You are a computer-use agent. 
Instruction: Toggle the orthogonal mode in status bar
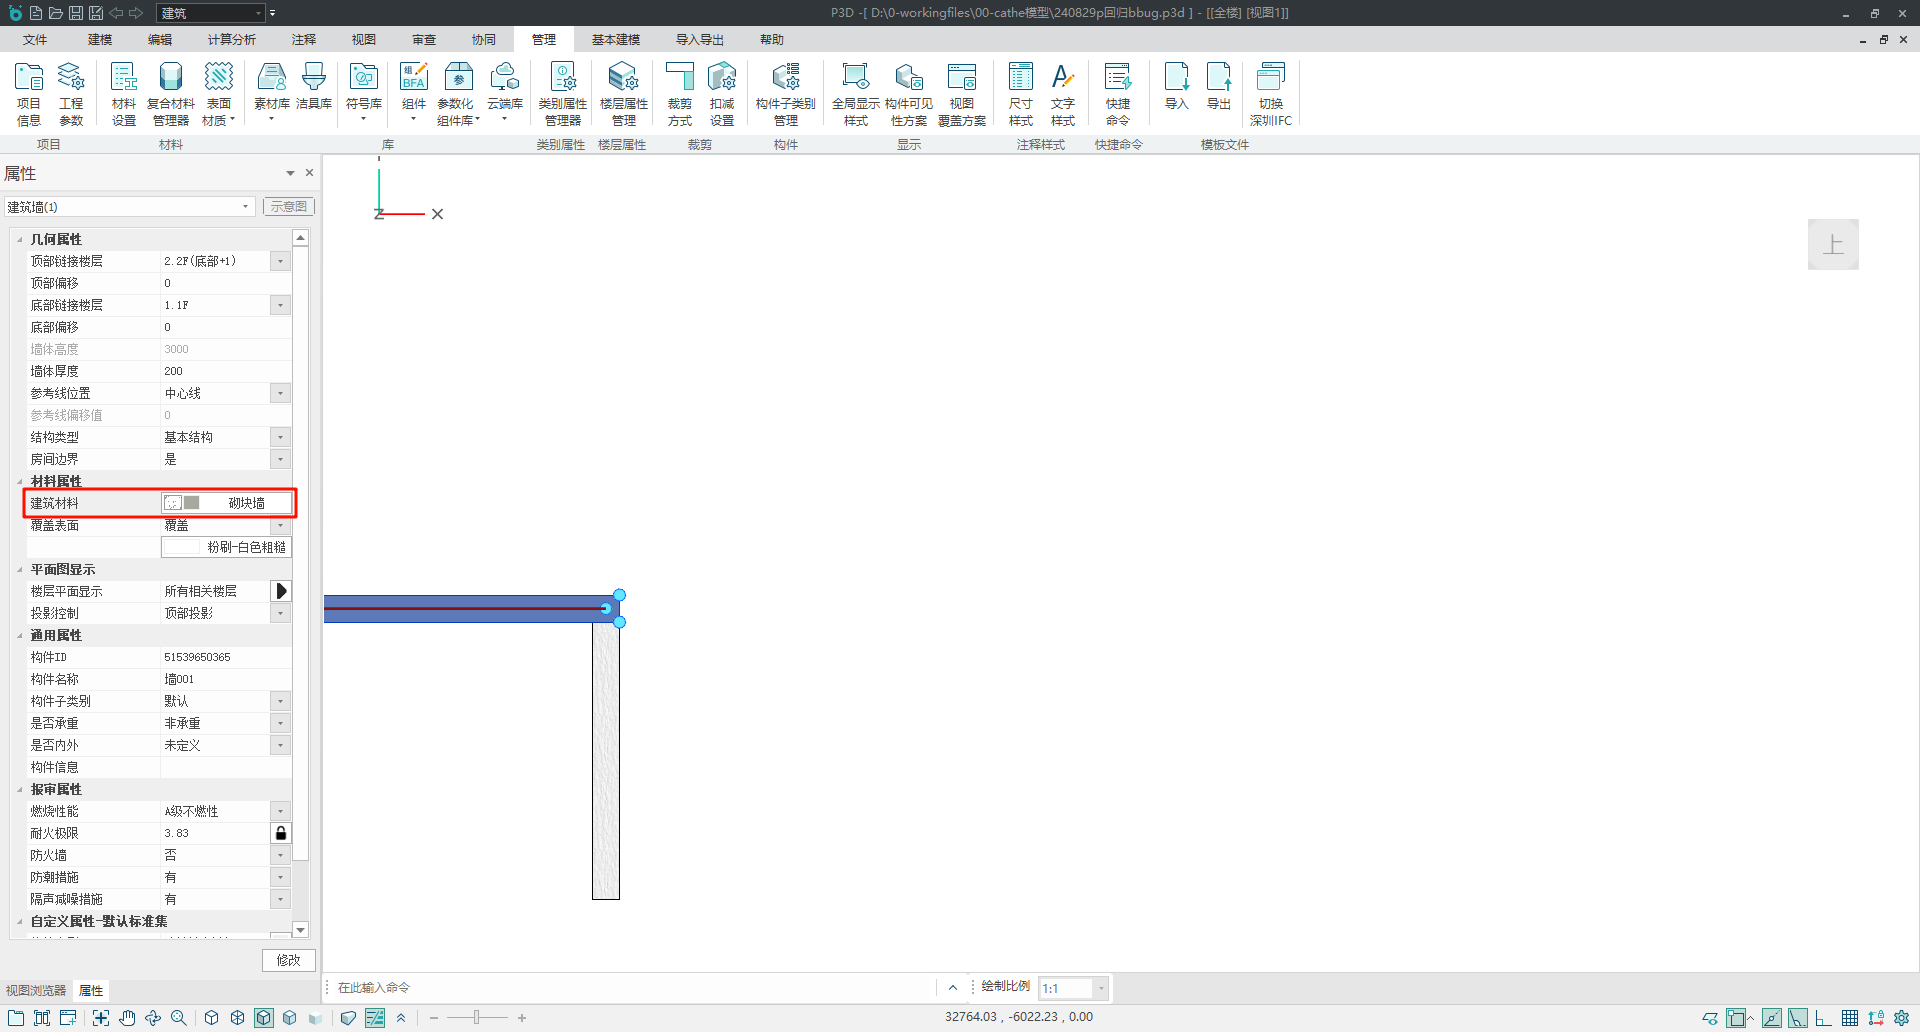[1824, 1018]
